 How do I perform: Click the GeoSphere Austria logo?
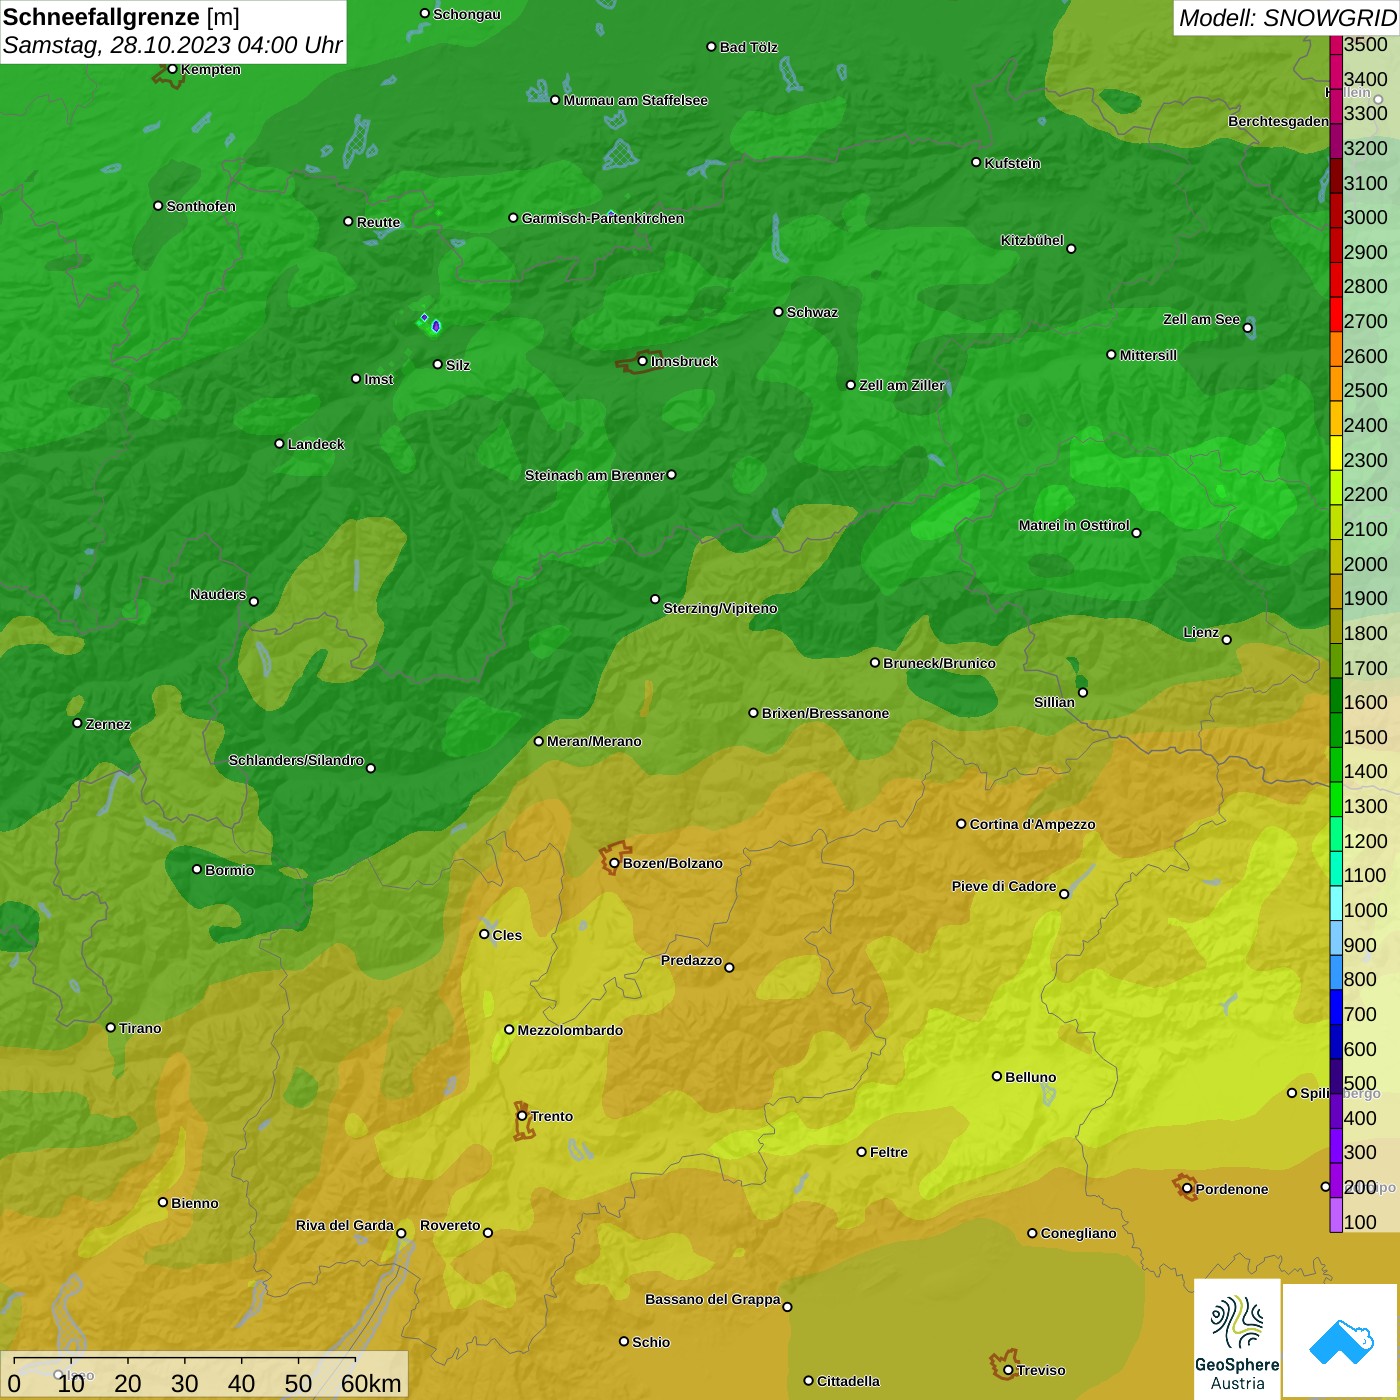(x=1237, y=1338)
